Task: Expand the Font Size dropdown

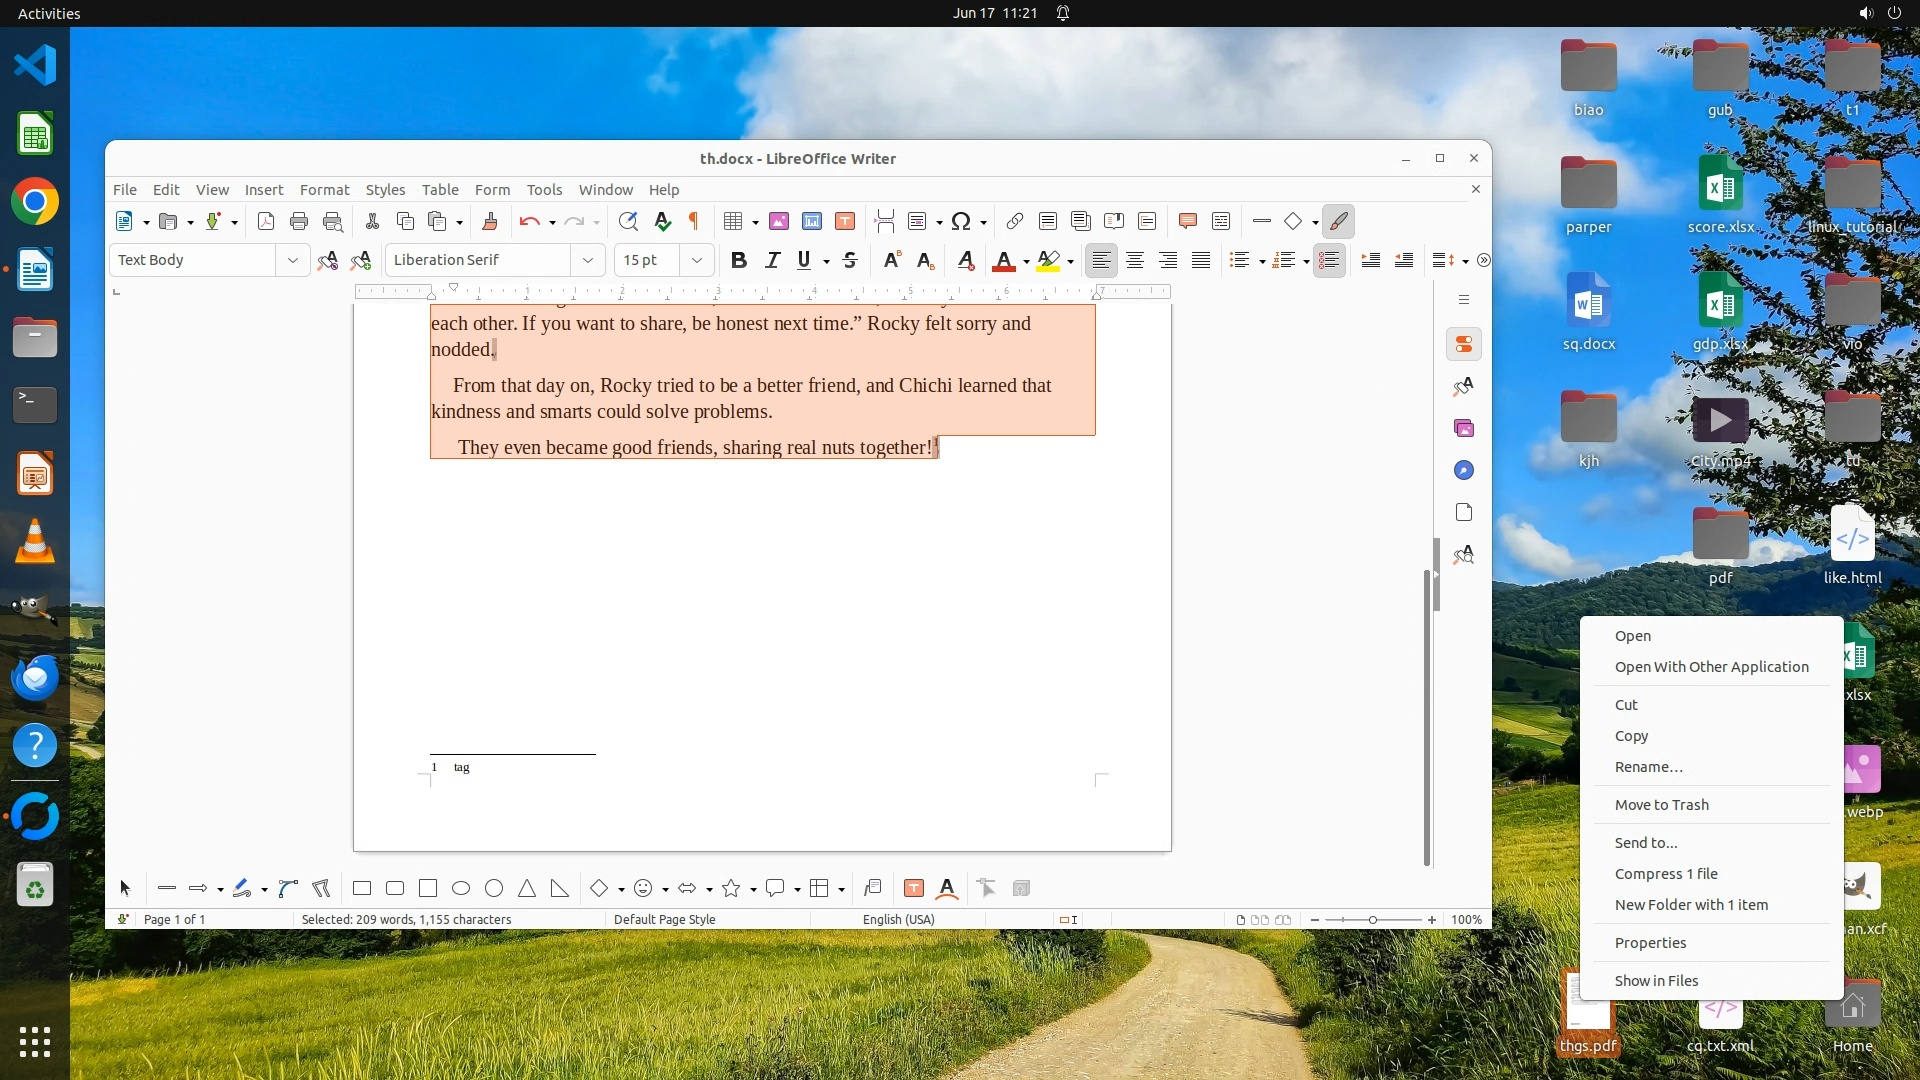Action: tap(697, 261)
